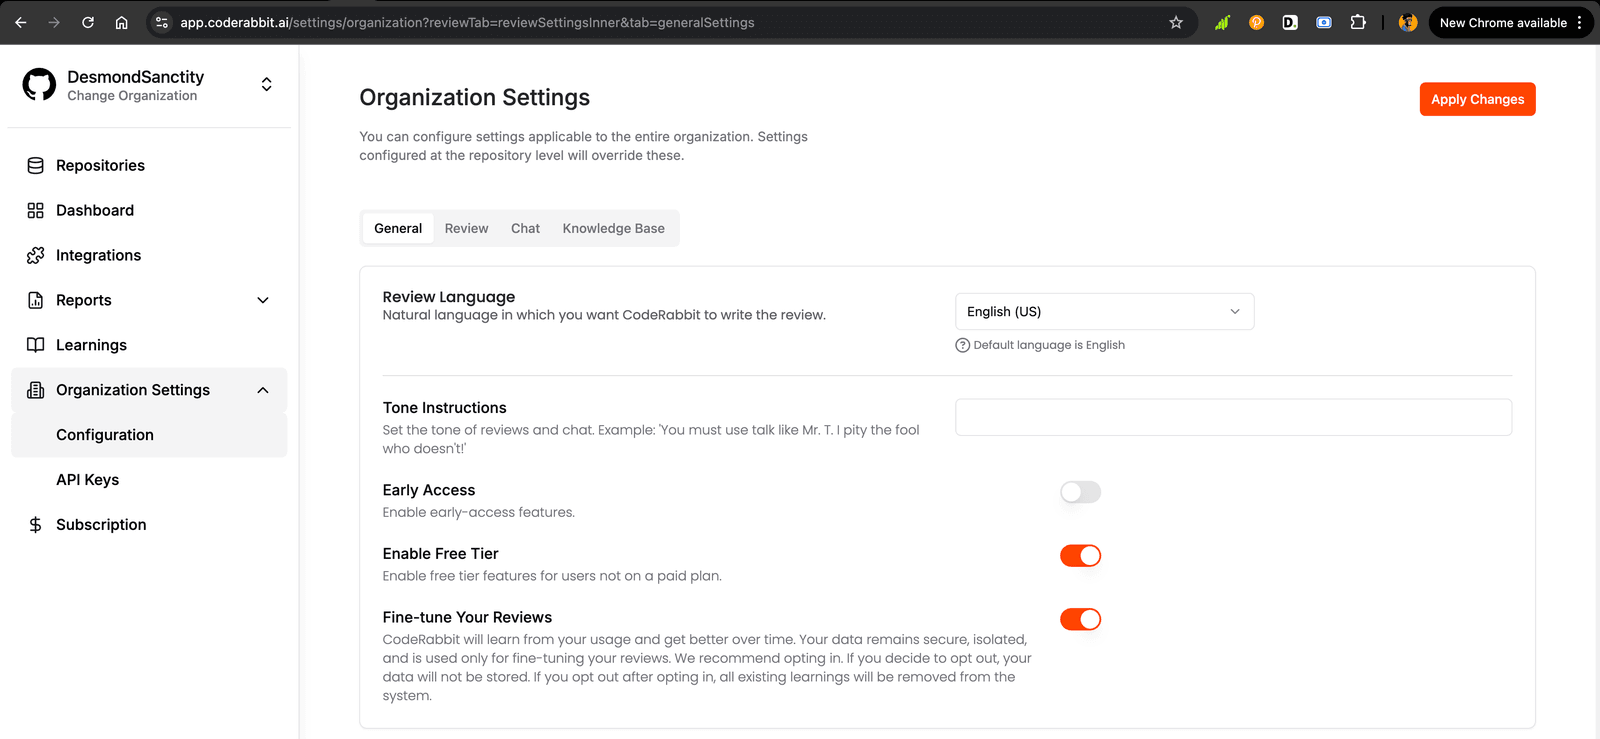This screenshot has width=1600, height=739.
Task: Click the Integrations puzzle icon
Action: coord(36,256)
